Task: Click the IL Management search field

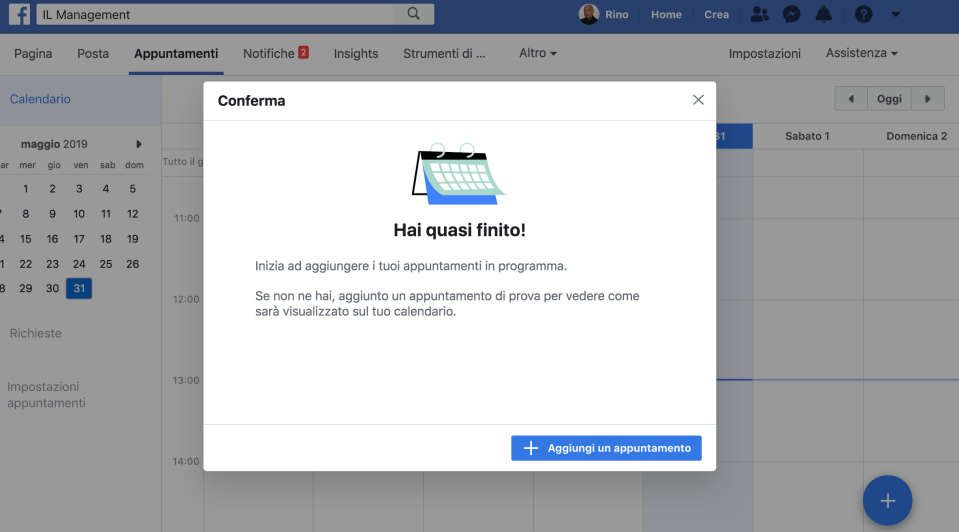Action: click(x=220, y=15)
